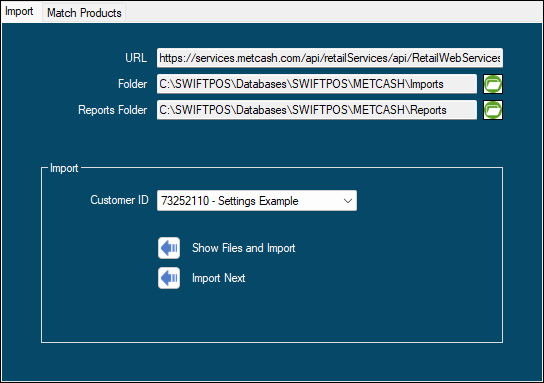Click the Import group box title
544x383 pixels.
[x=64, y=168]
